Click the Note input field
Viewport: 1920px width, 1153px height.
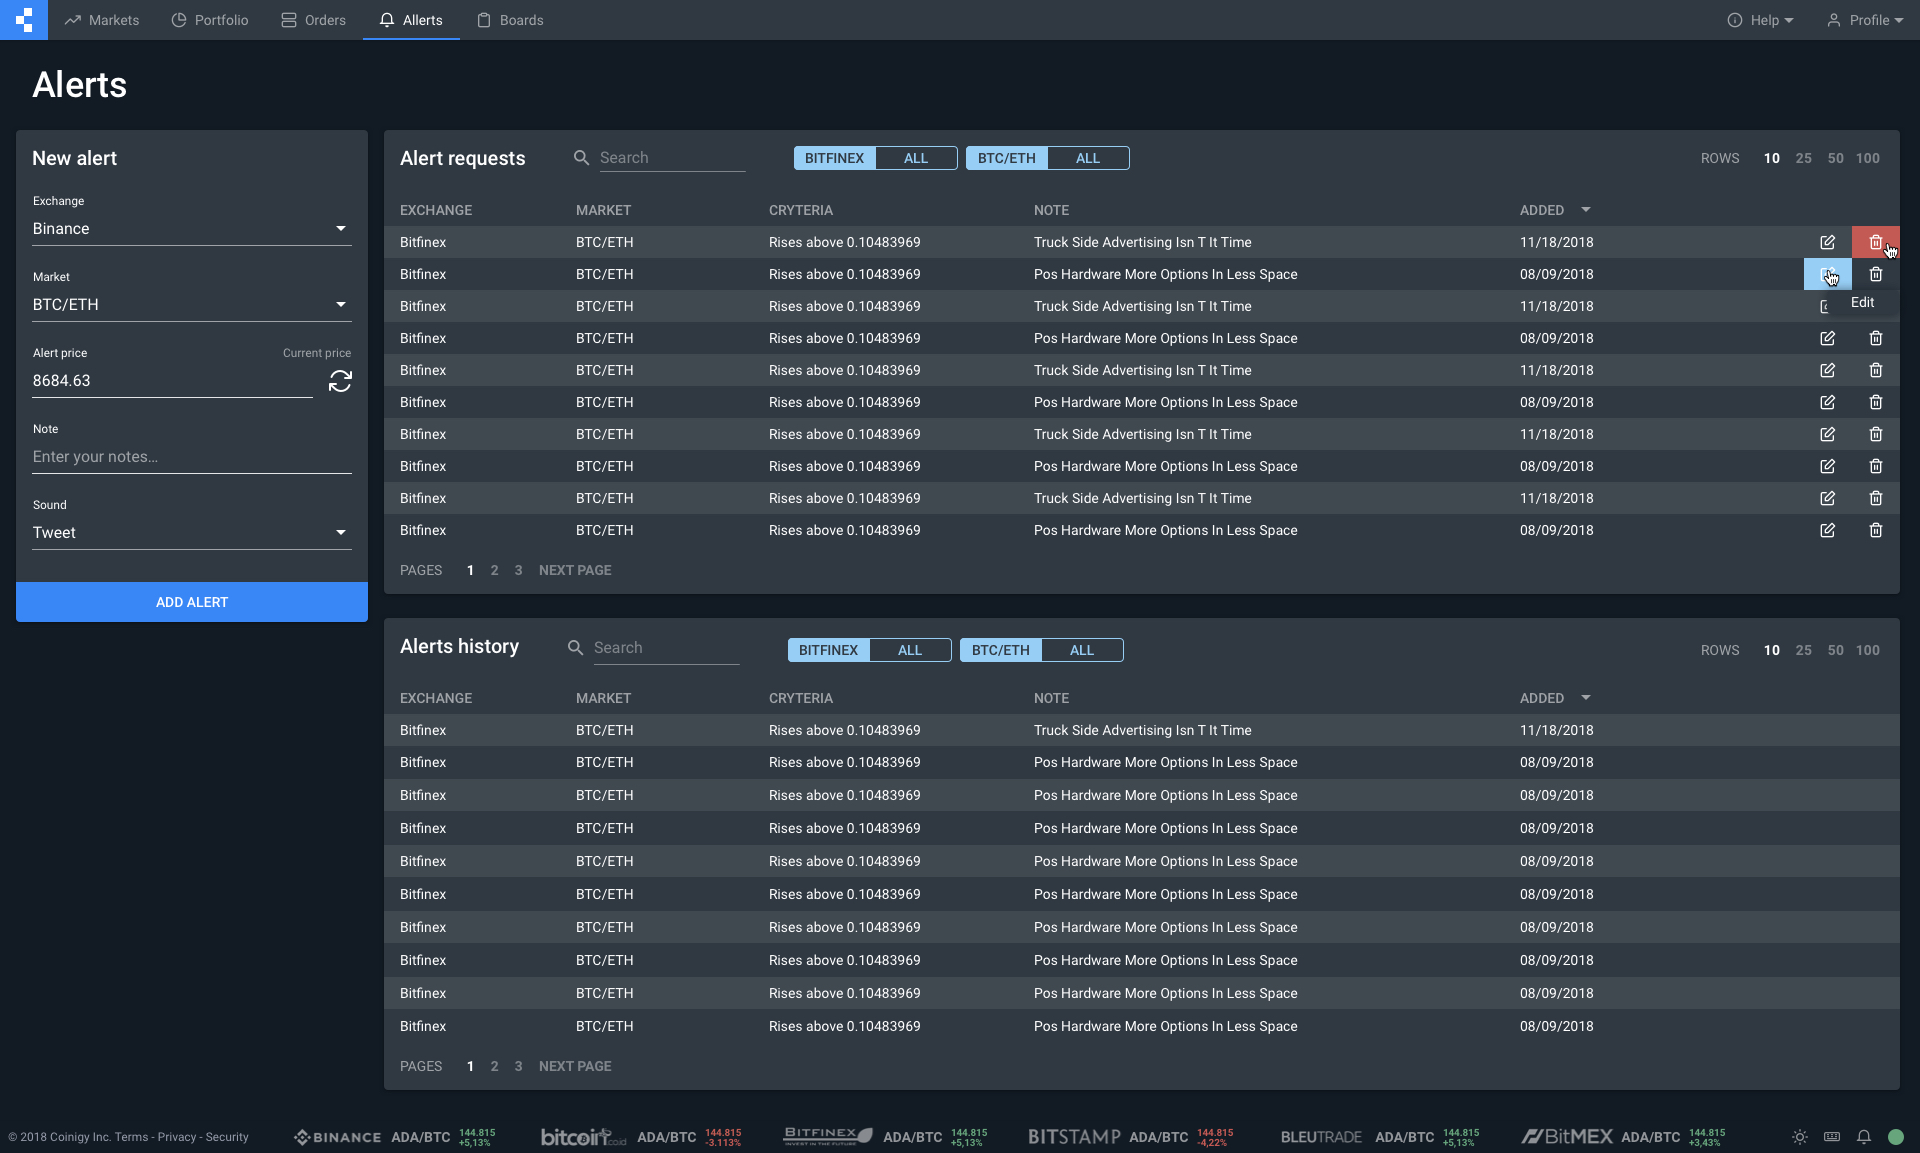191,457
